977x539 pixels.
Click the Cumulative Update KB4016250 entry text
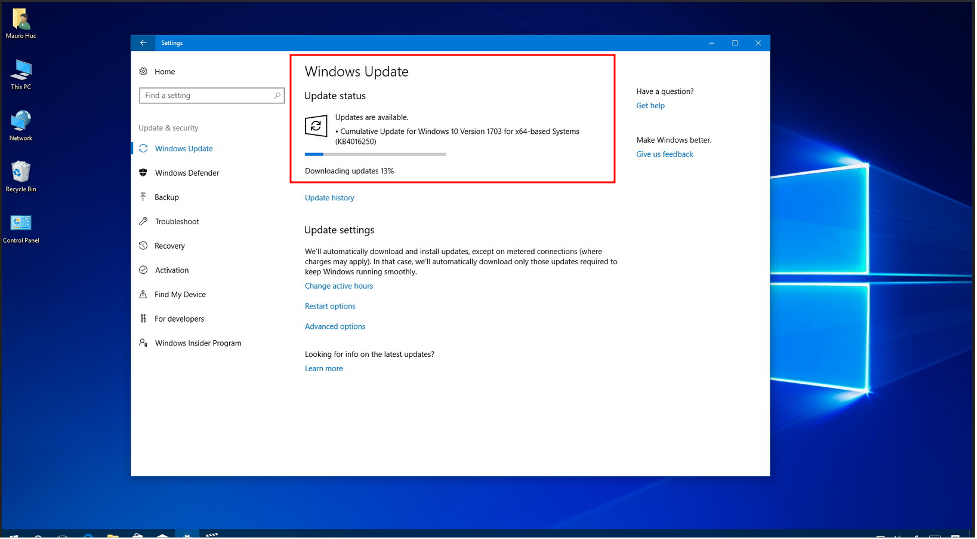[x=457, y=136]
